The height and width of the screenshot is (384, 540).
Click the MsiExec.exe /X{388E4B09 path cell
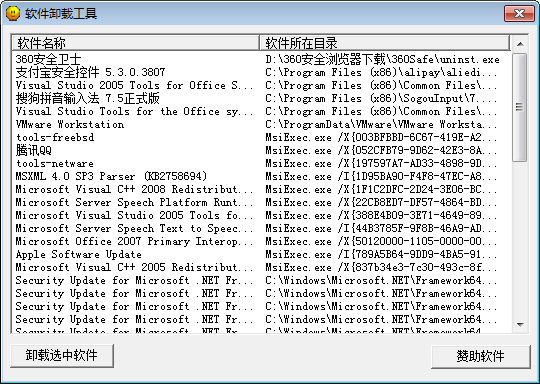click(381, 216)
